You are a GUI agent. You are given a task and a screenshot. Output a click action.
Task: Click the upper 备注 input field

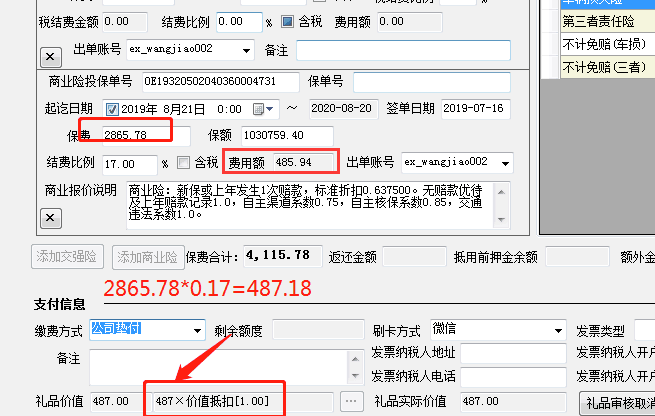point(404,51)
